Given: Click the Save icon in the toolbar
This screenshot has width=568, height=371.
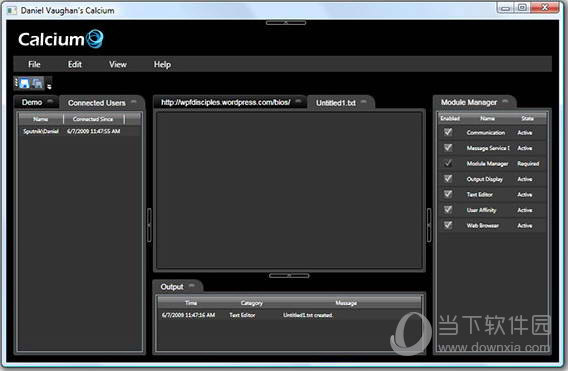Looking at the screenshot, I should click(x=25, y=84).
